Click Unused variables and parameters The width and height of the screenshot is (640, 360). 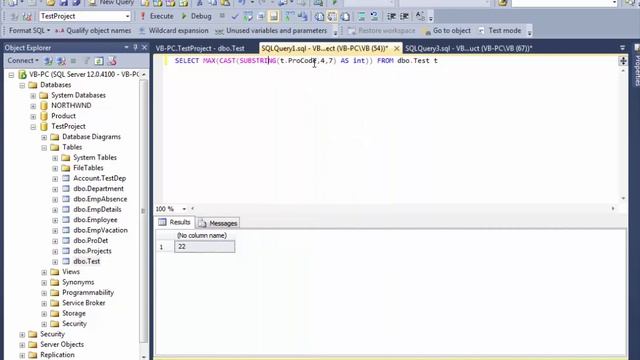[271, 31]
